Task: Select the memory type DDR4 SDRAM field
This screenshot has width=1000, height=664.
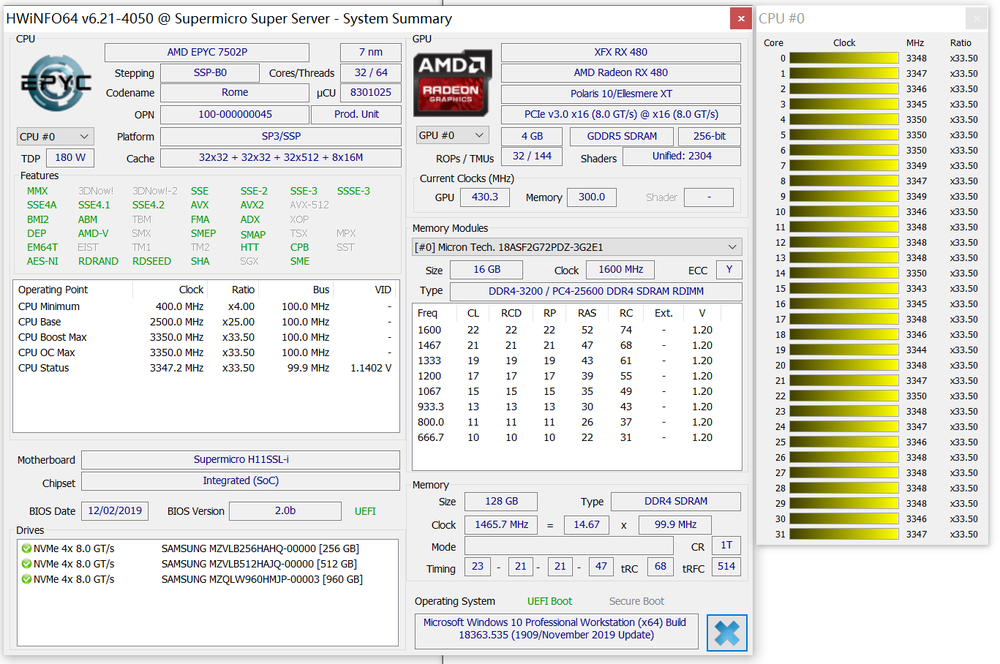Action: 676,501
